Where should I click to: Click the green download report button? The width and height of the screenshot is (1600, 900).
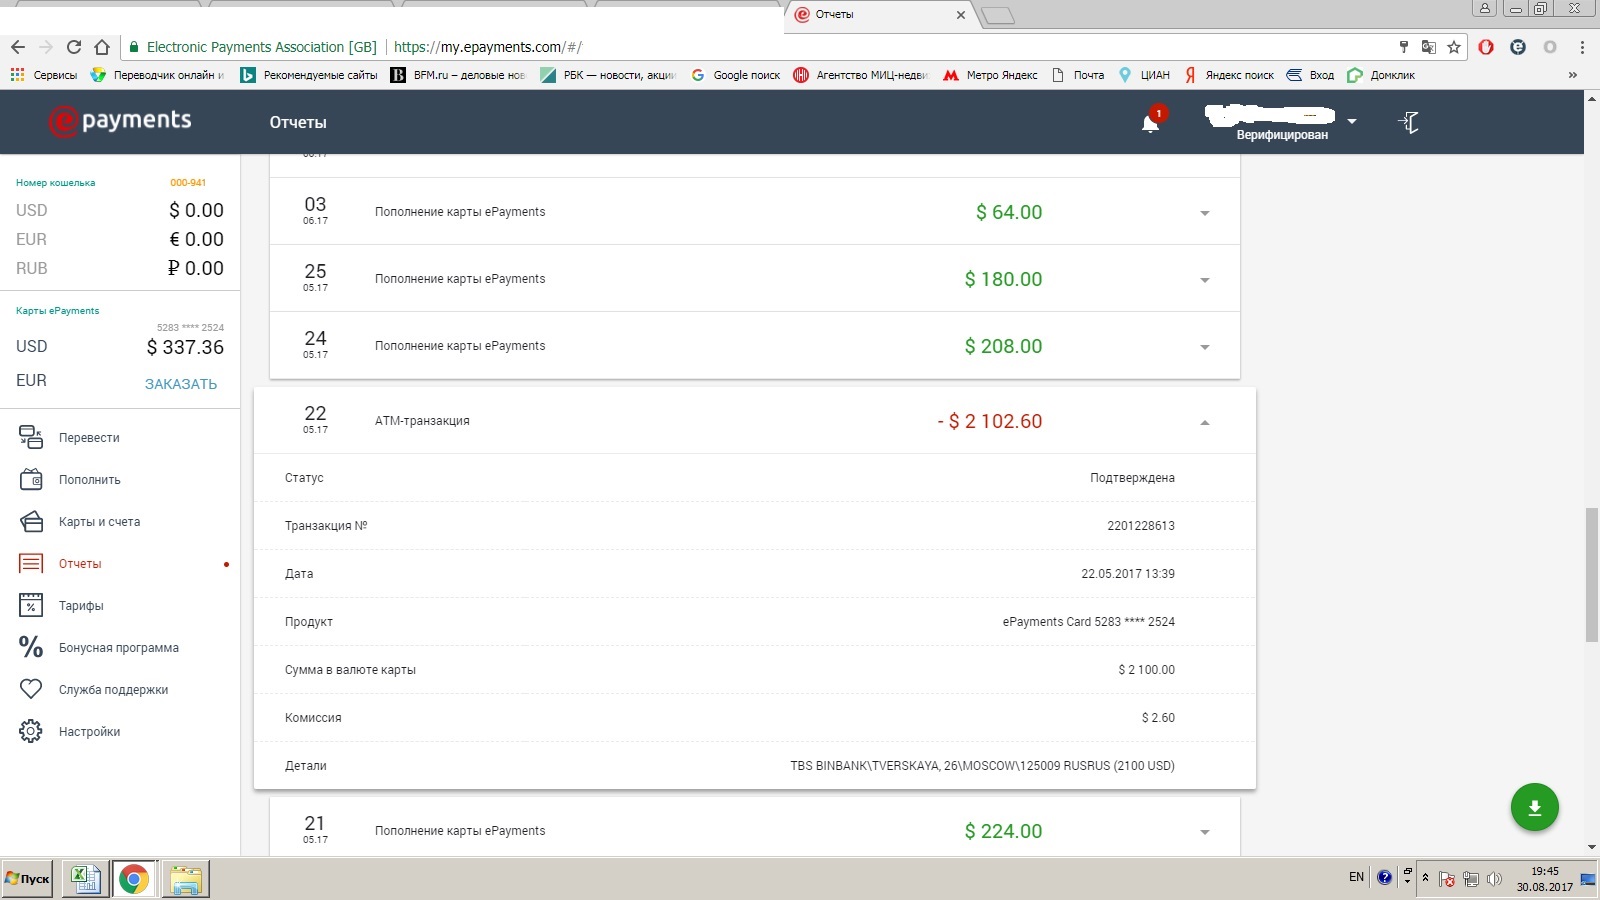(x=1534, y=807)
